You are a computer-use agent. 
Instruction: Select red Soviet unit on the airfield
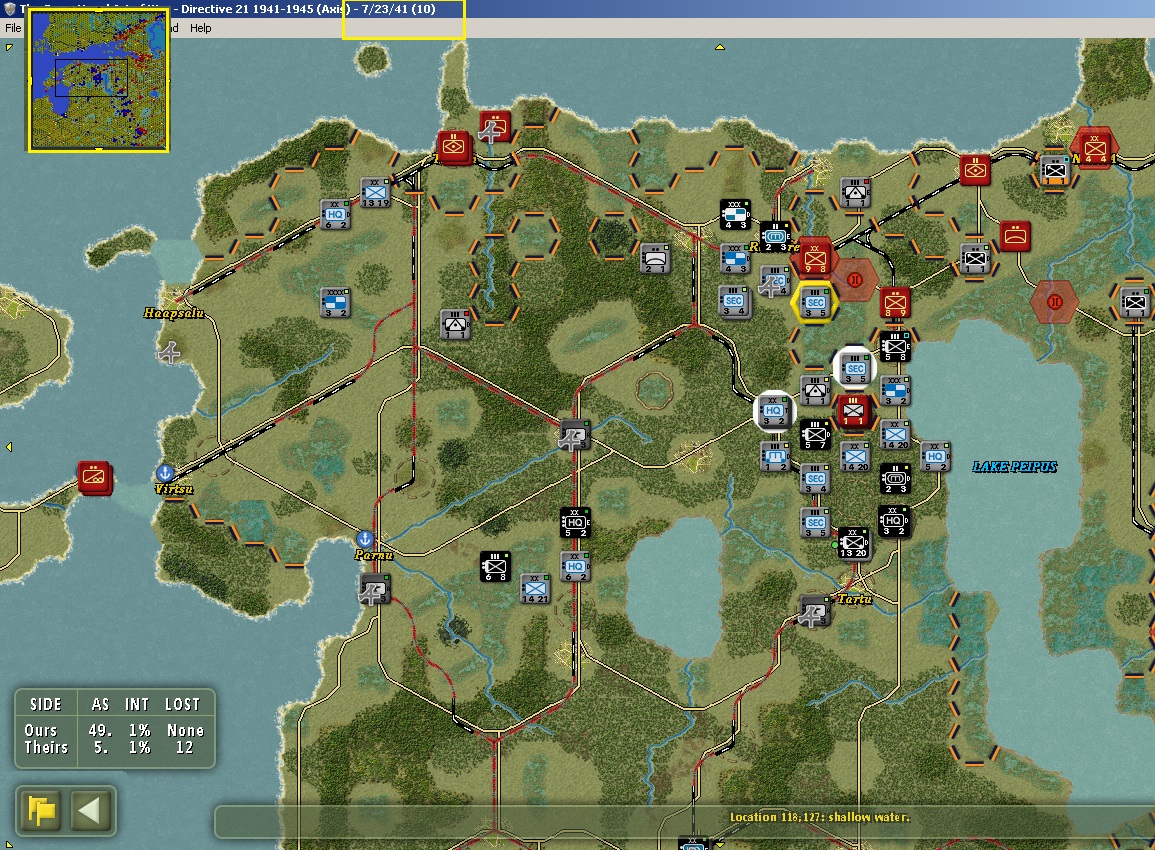(494, 127)
